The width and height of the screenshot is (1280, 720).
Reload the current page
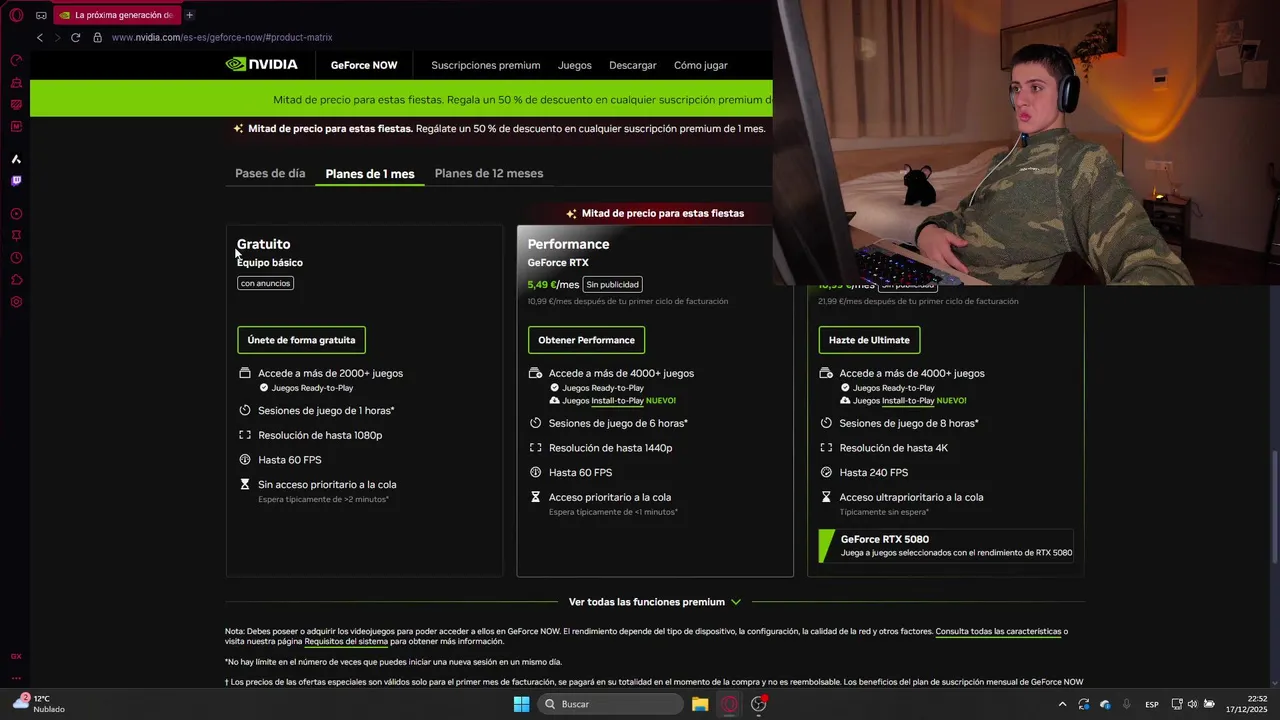click(x=75, y=37)
